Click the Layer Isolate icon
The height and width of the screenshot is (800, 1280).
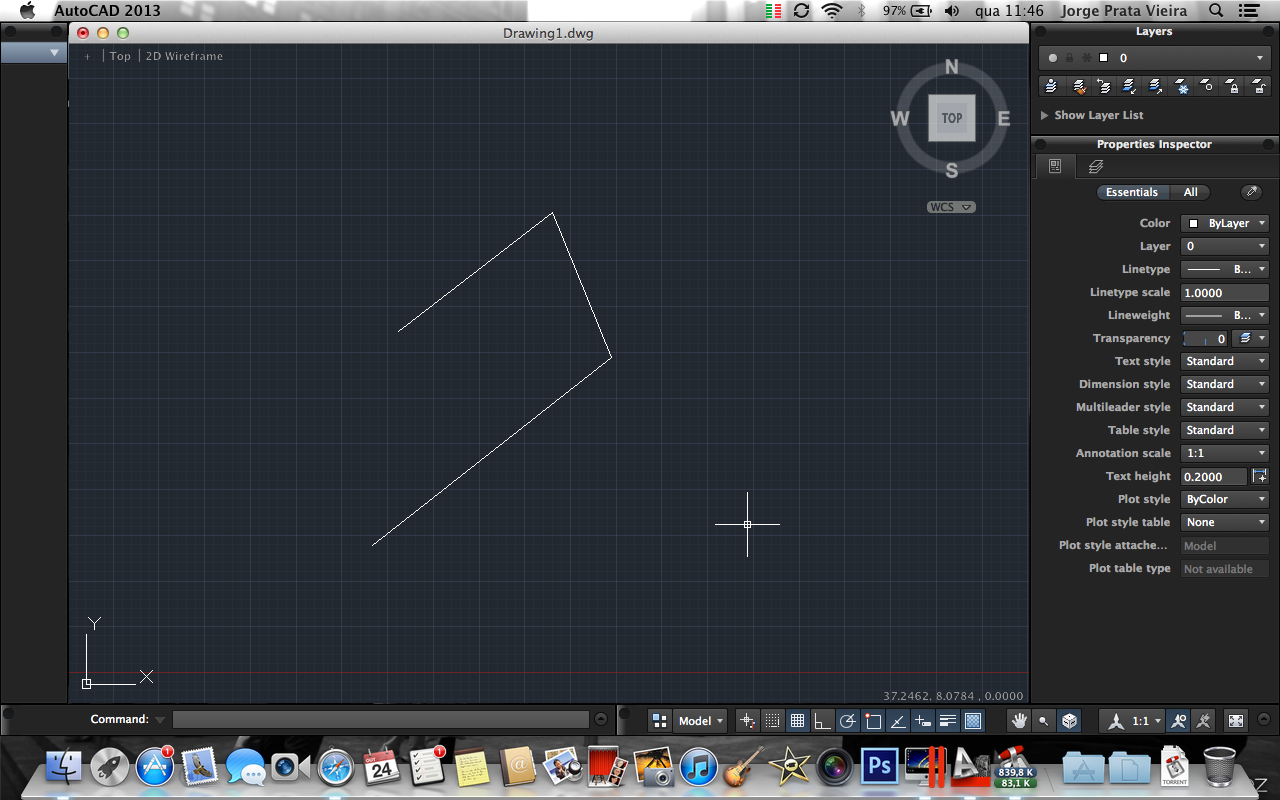[1129, 87]
